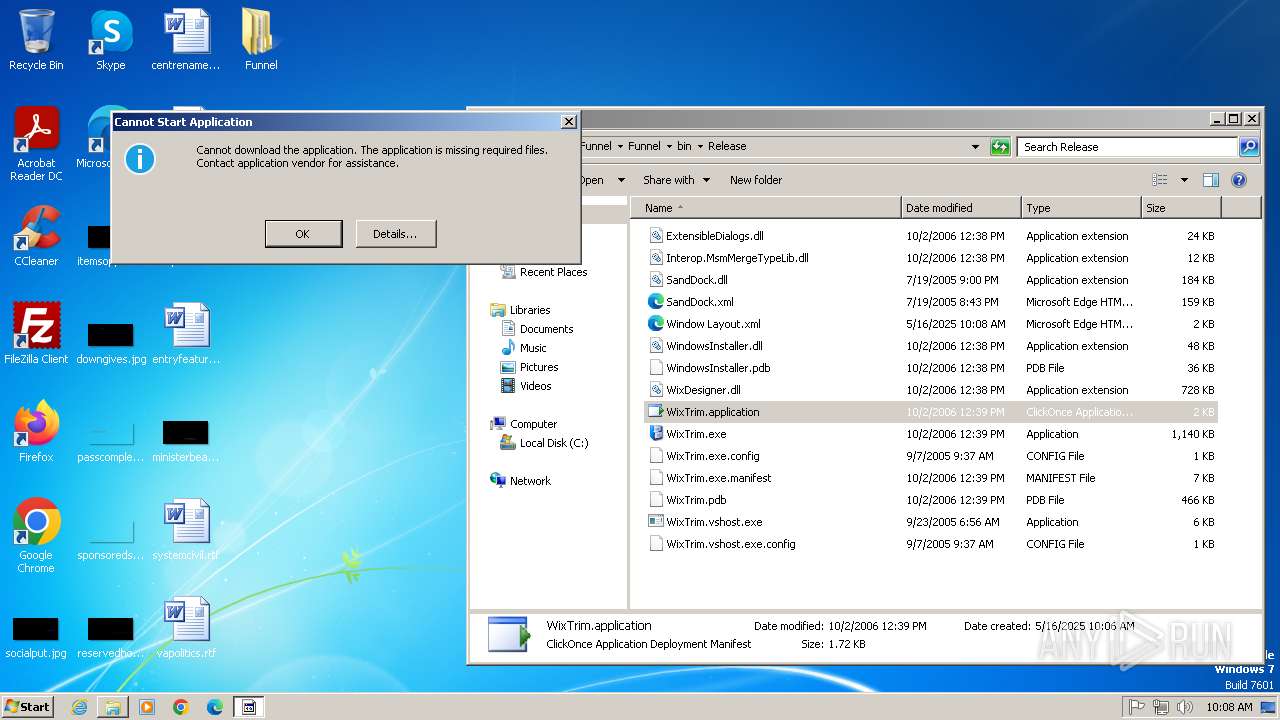
Task: Open entryfeatur Word document on desktop
Action: coord(186,334)
